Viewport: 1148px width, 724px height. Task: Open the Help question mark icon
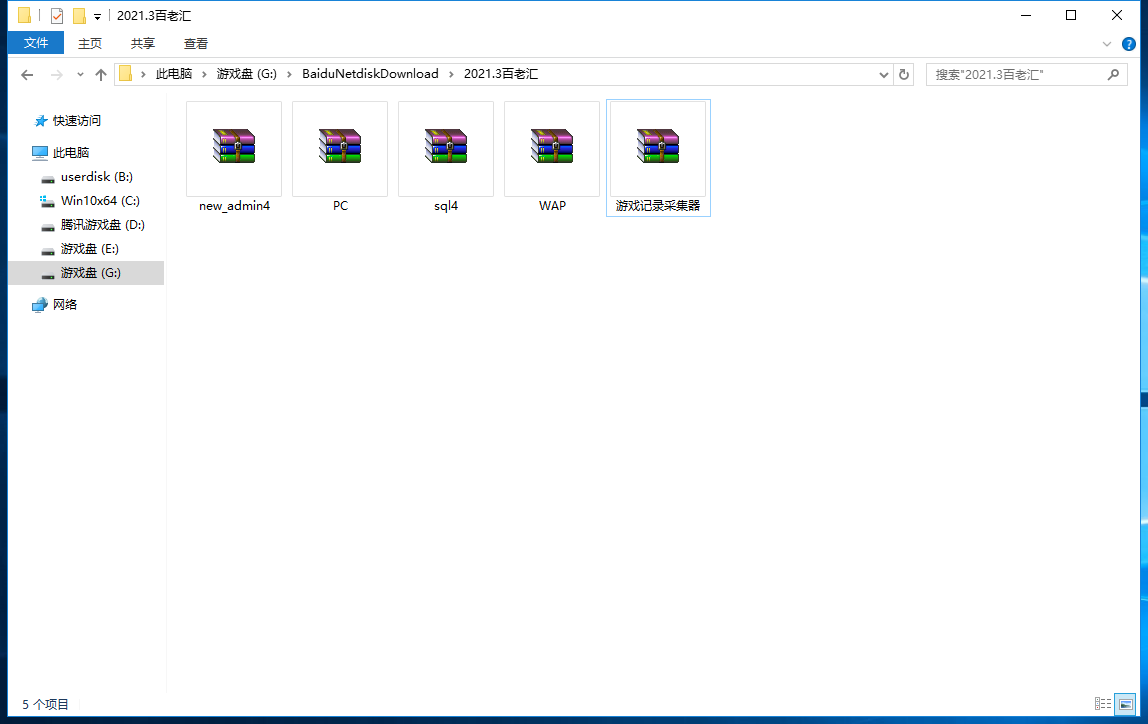(1129, 43)
